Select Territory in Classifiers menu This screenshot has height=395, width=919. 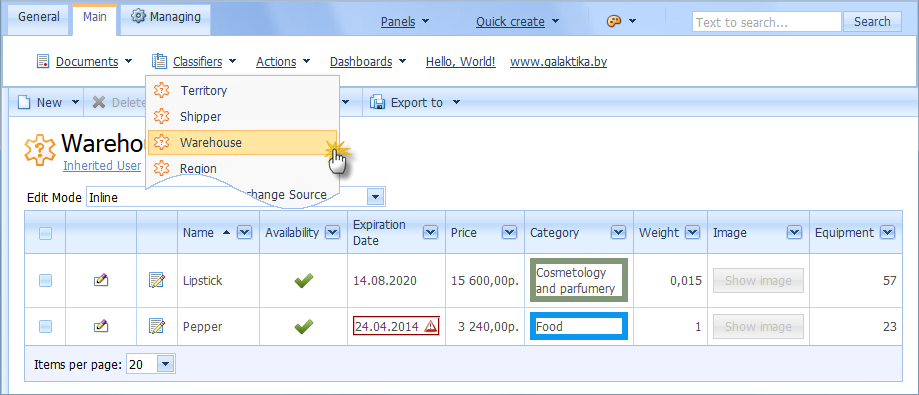[242, 91]
